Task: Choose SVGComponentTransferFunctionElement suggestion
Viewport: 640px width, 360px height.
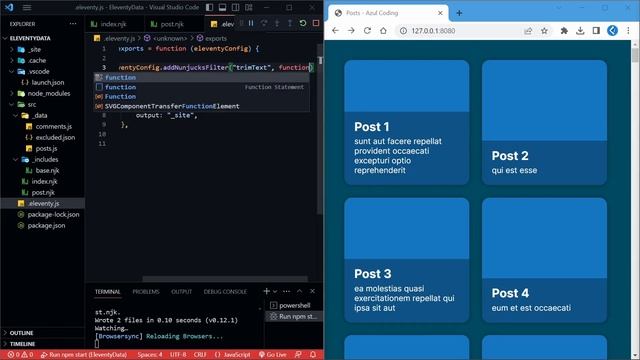Action: click(202, 106)
